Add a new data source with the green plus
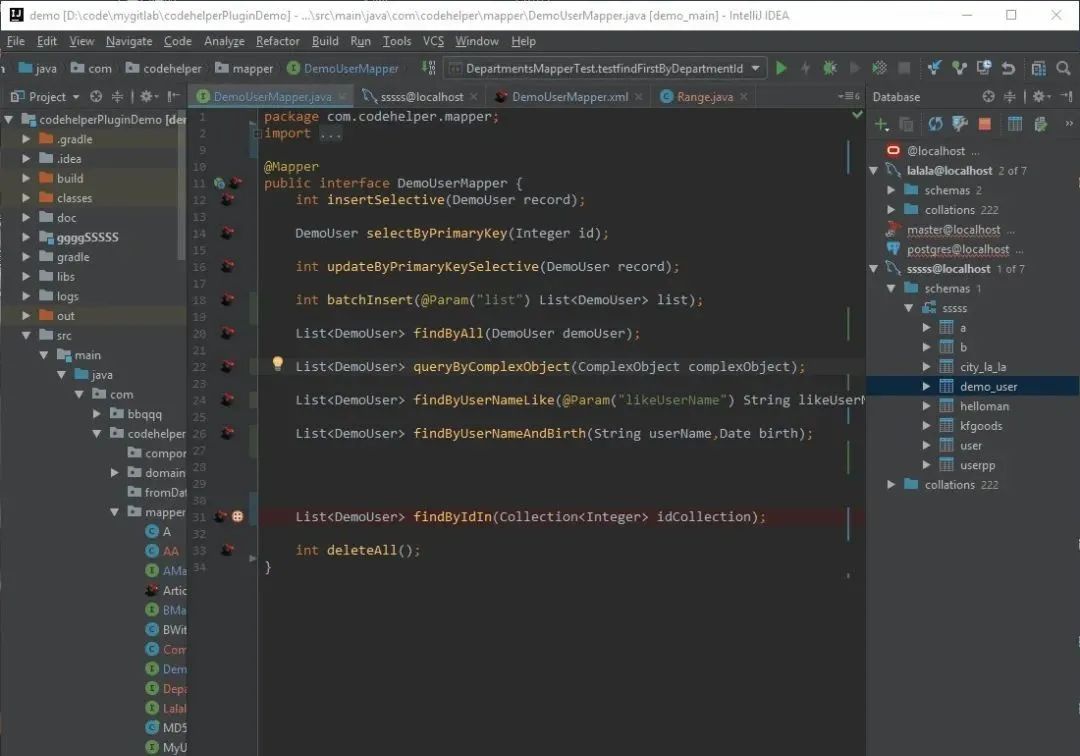1080x756 pixels. [881, 123]
